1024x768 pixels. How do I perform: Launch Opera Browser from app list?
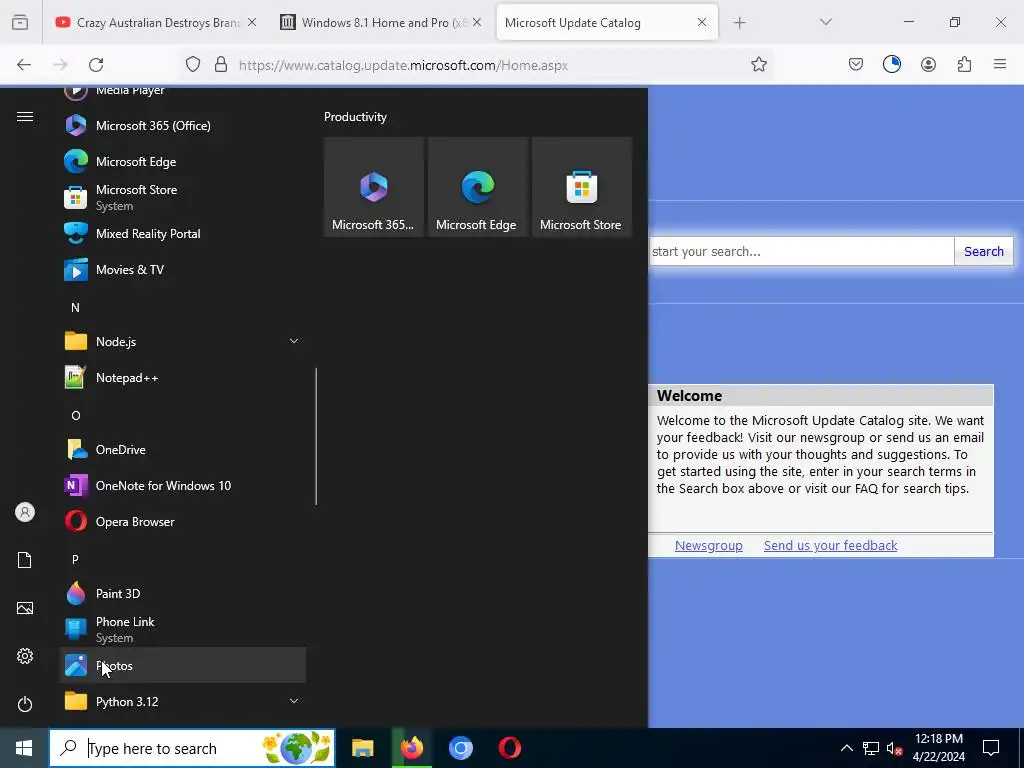[x=183, y=521]
